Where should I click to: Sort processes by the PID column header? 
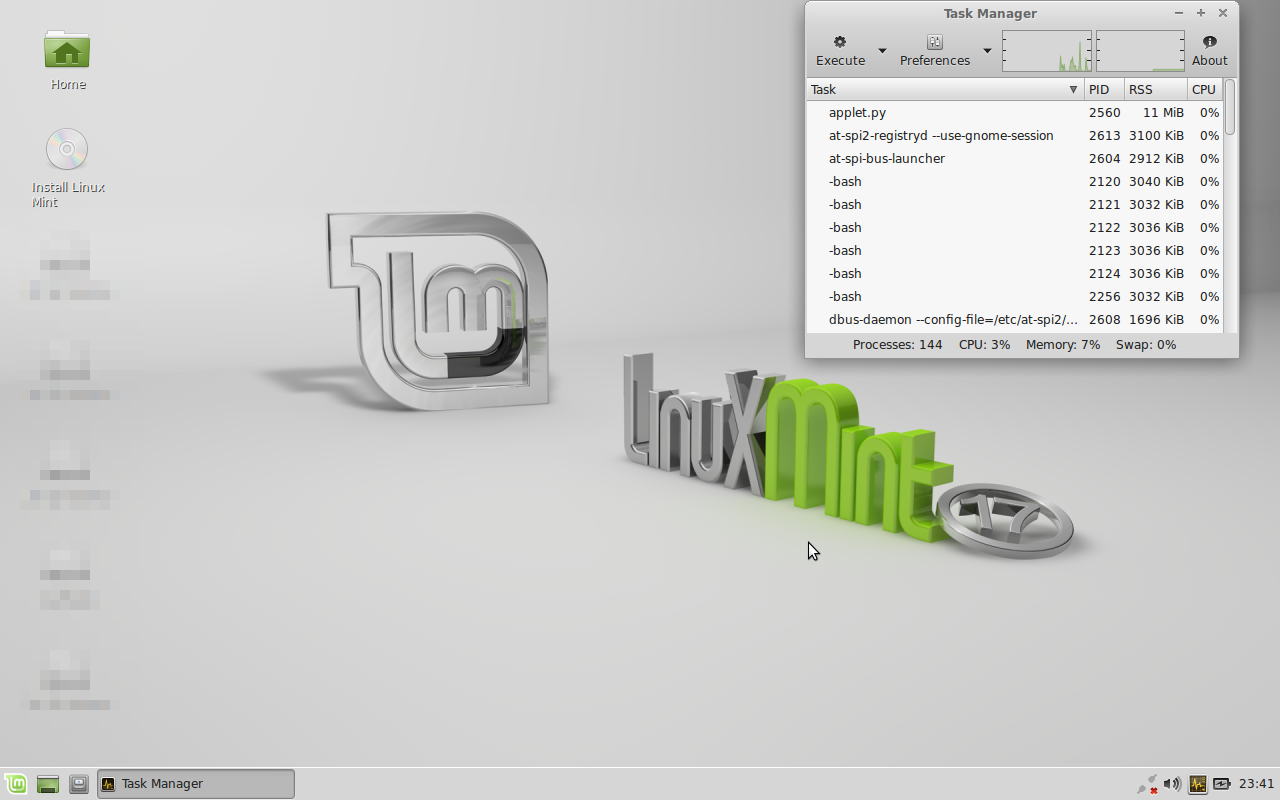coord(1104,90)
